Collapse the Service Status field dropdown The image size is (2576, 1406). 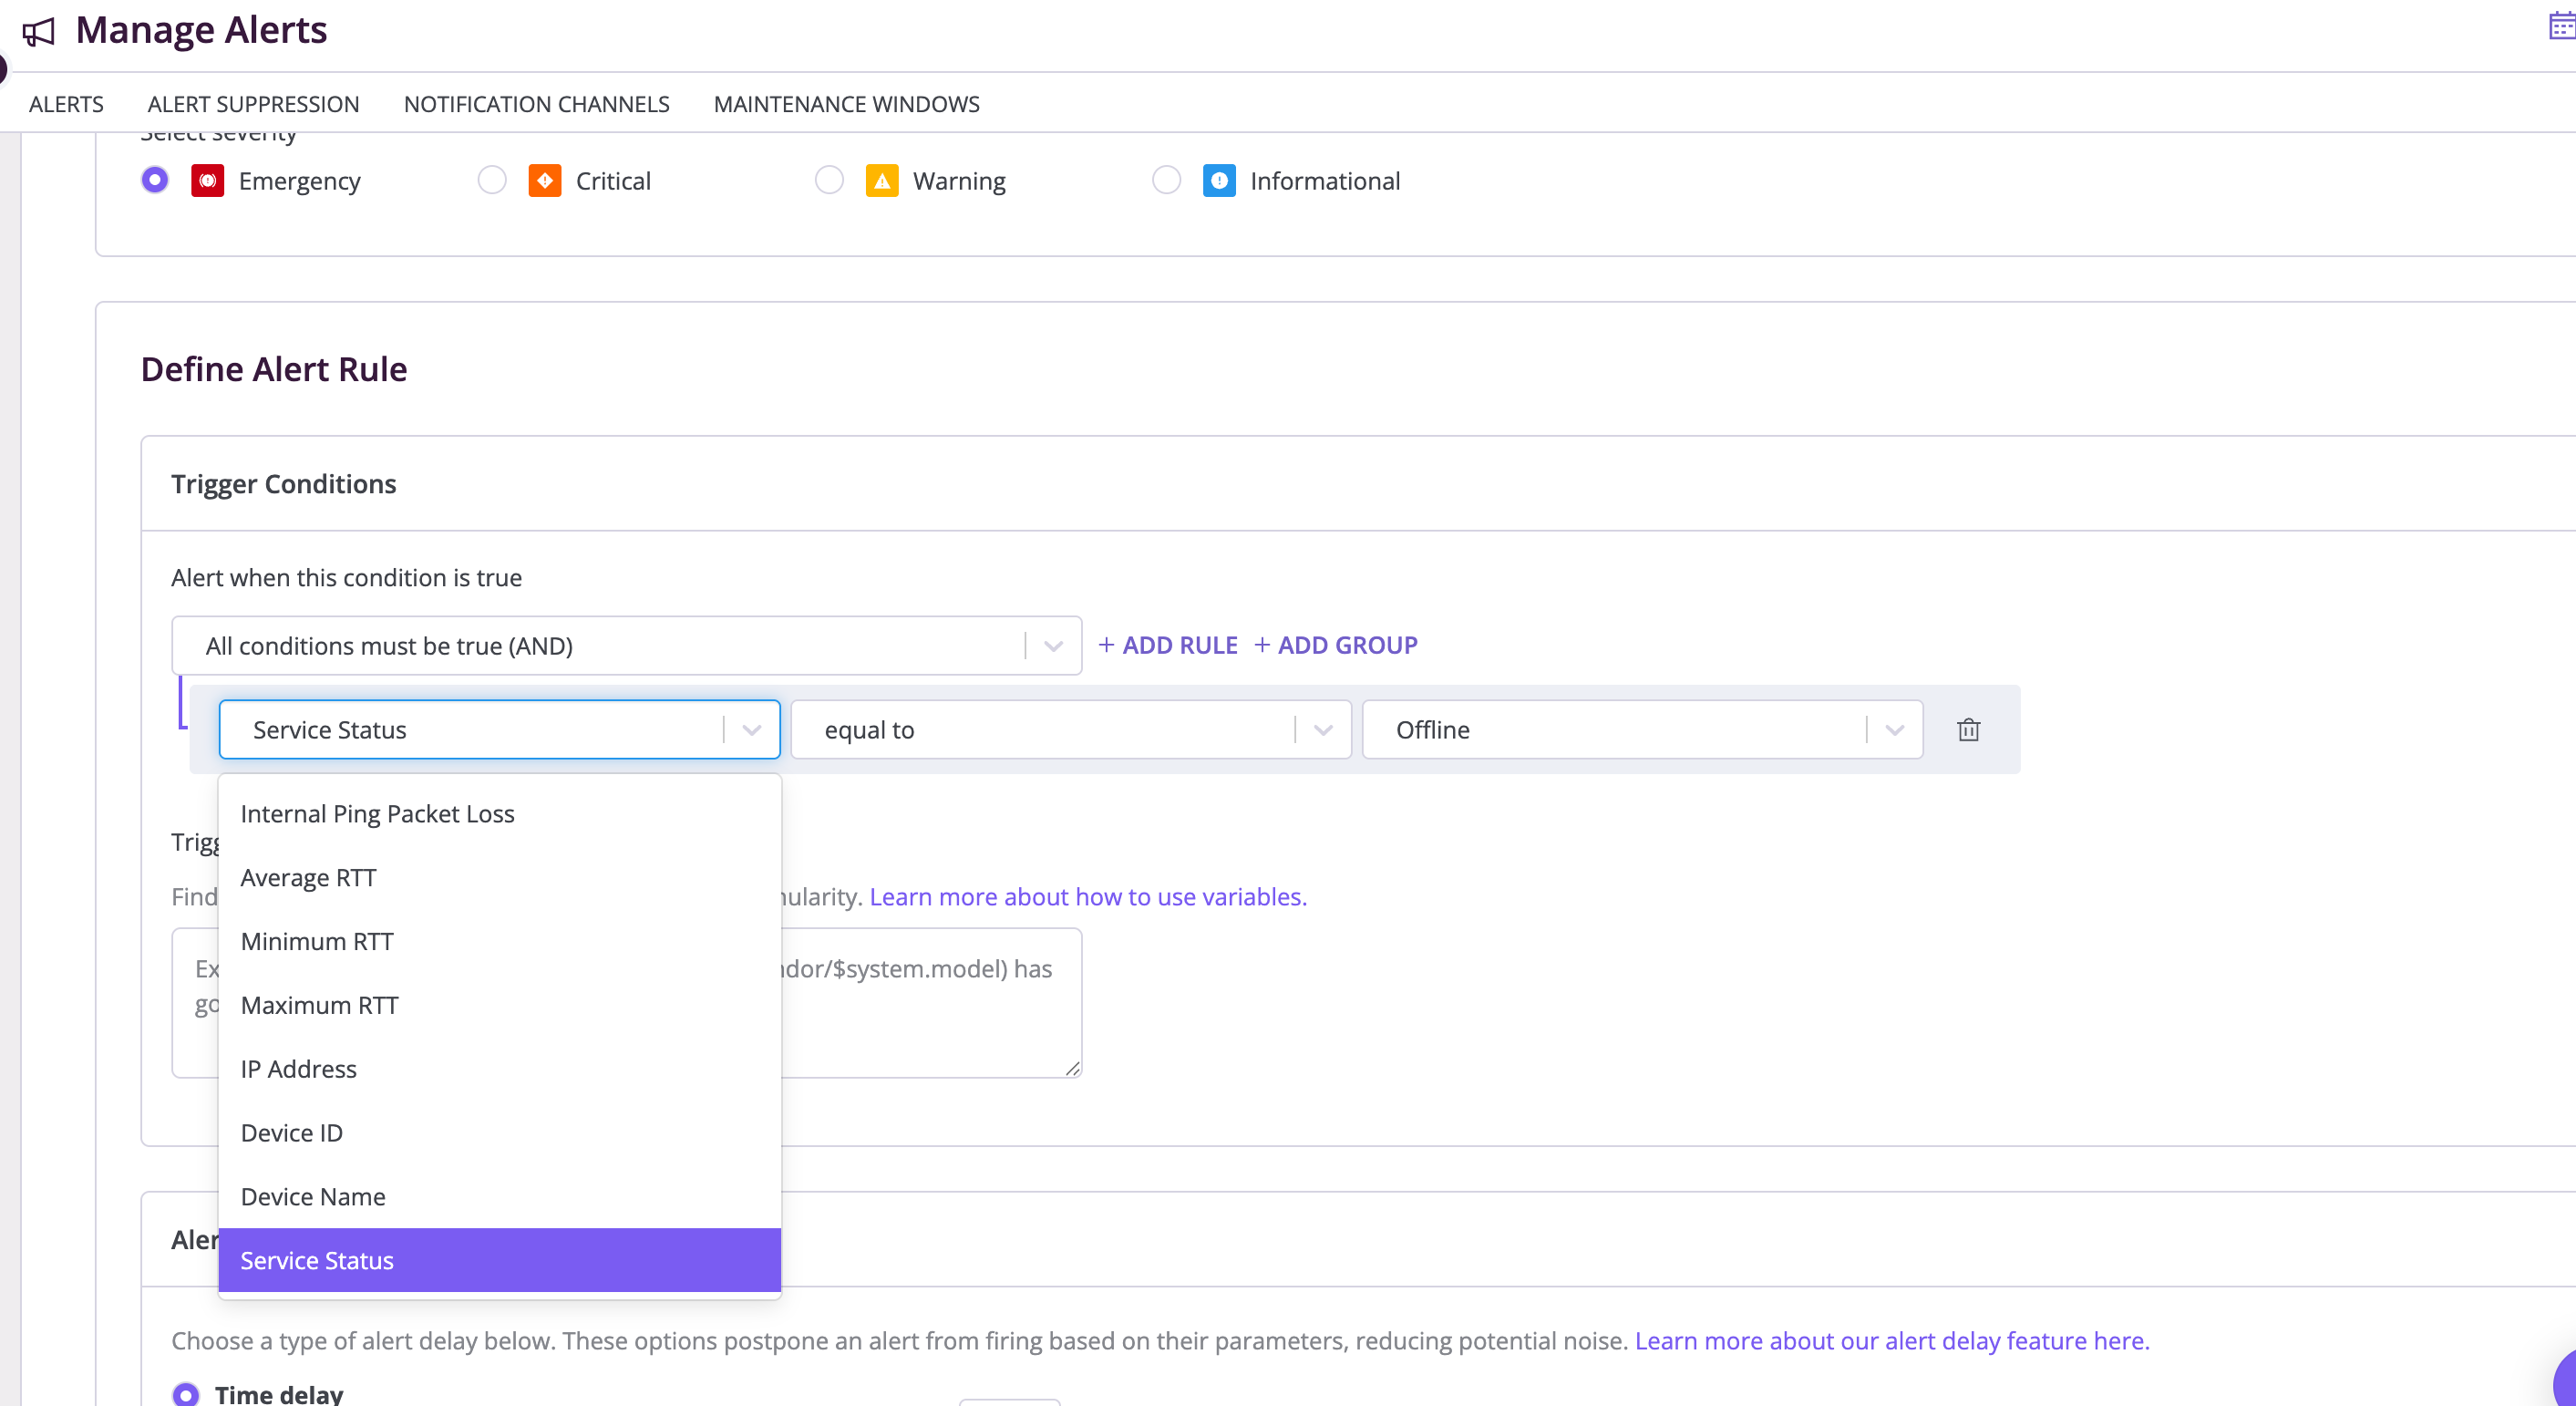pyautogui.click(x=499, y=730)
